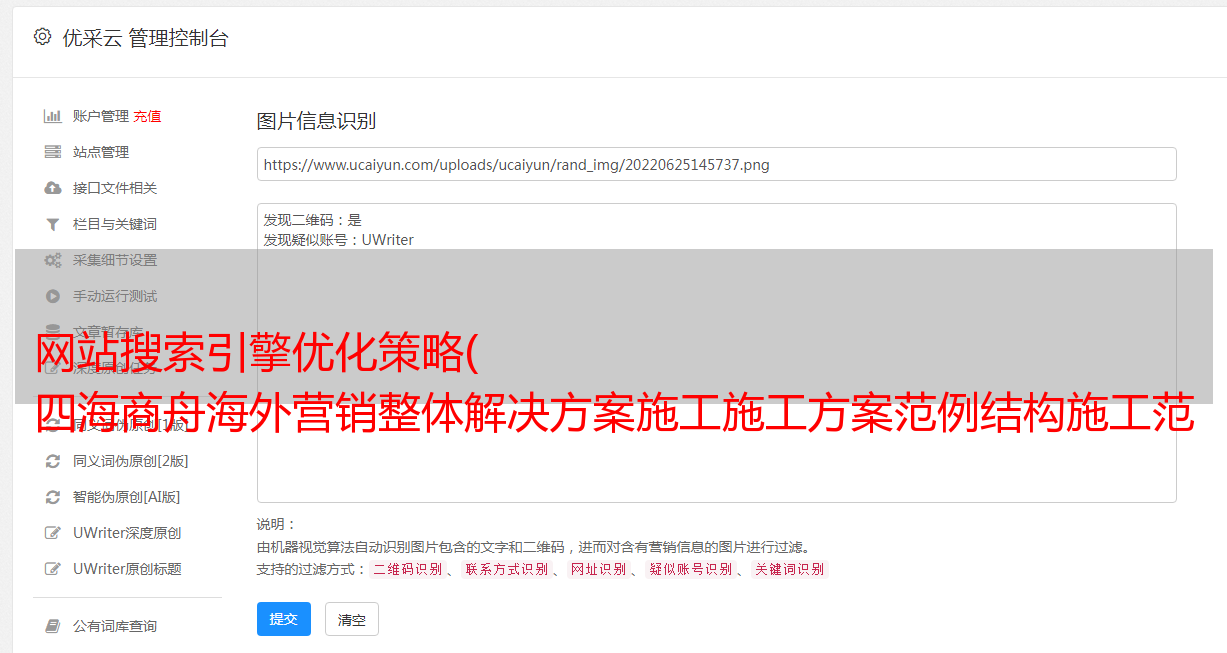Screen dimensions: 1227x653
Task: Open the UWriter原创标题 menu label
Action: [127, 569]
